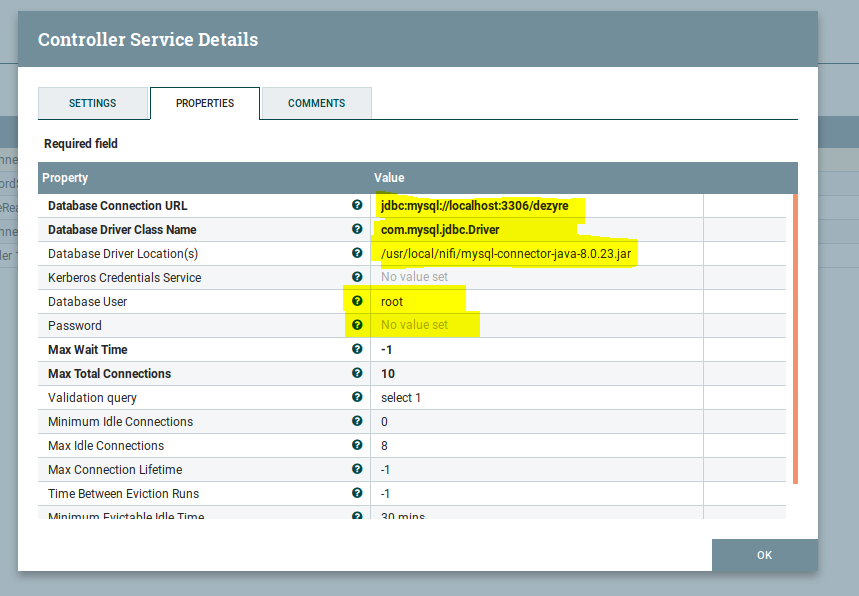Click help icon for Kerberos Credentials Service

[x=357, y=277]
